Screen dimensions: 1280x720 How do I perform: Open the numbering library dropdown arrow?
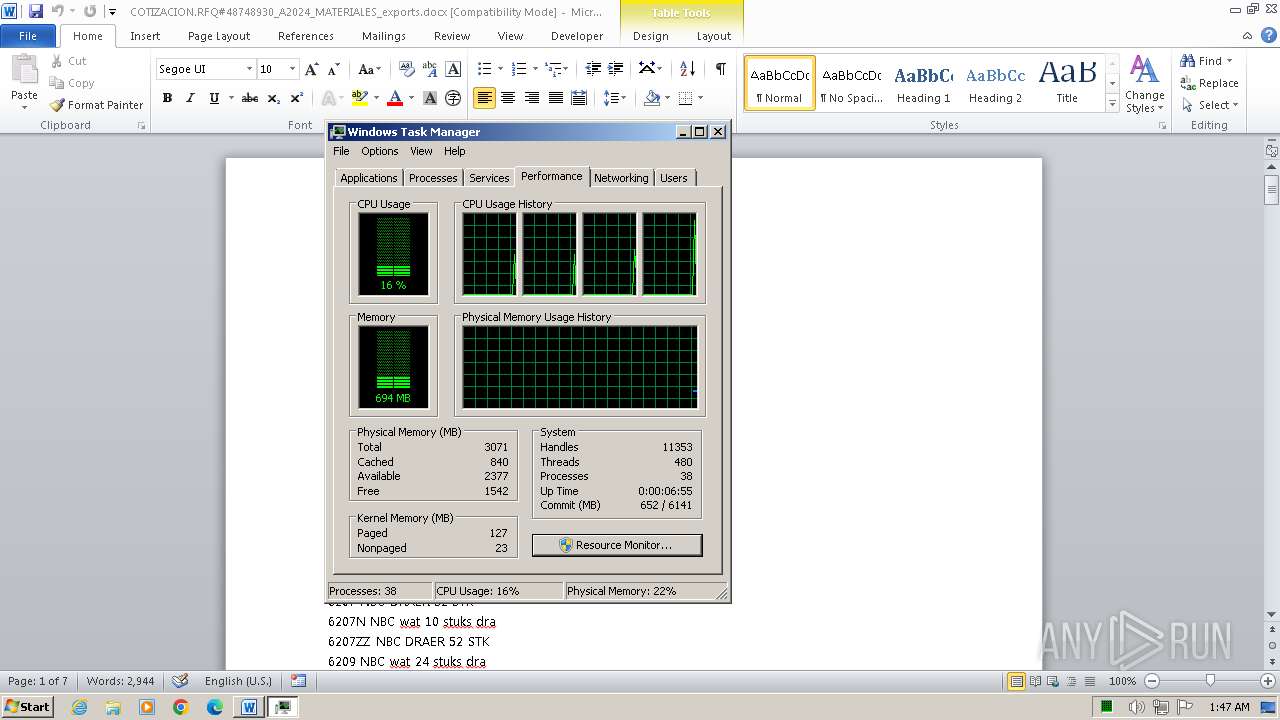coord(535,69)
